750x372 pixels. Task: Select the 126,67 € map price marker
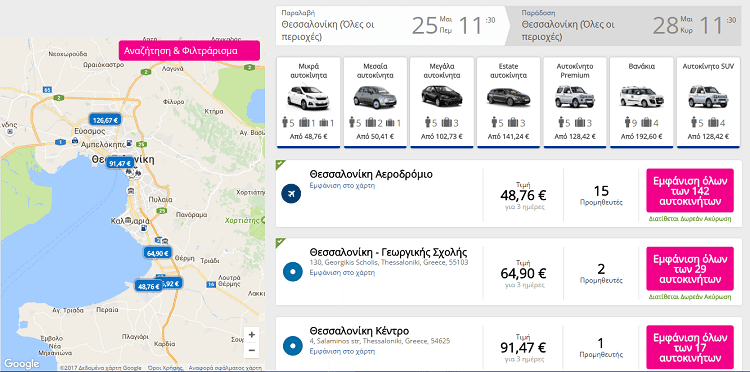(x=105, y=120)
